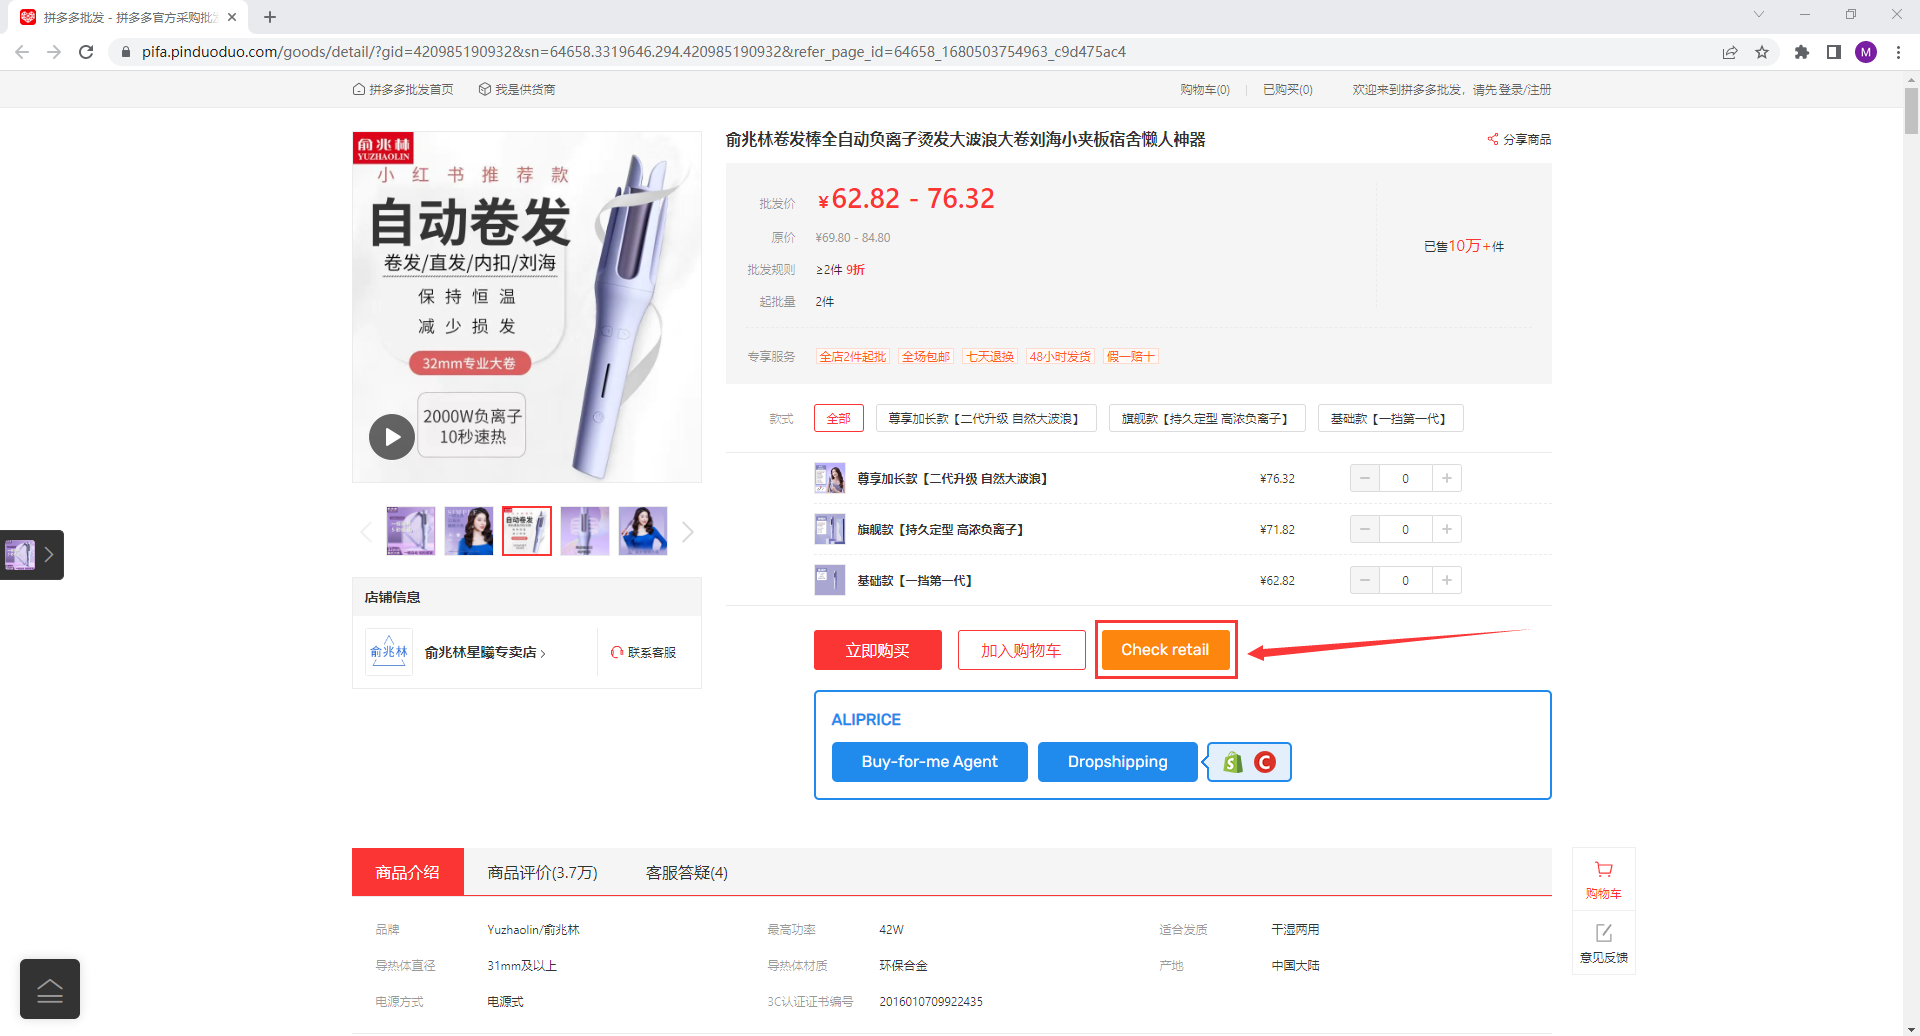Switch to the 商品评价 tab
The image size is (1920, 1036).
click(542, 873)
